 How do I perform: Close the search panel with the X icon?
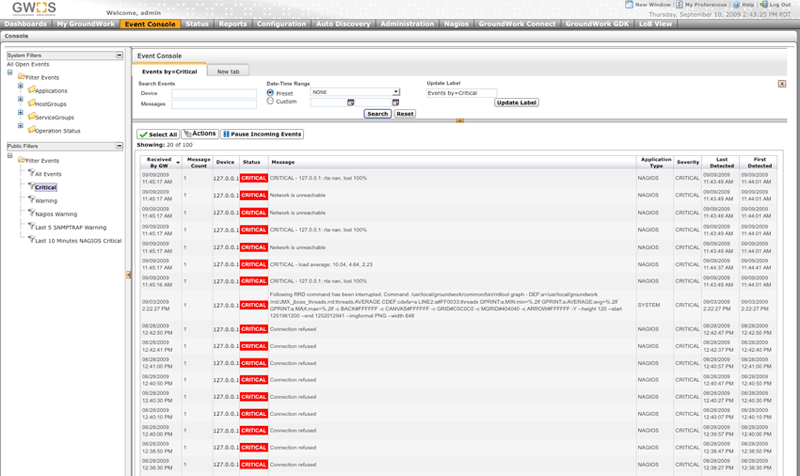point(782,84)
